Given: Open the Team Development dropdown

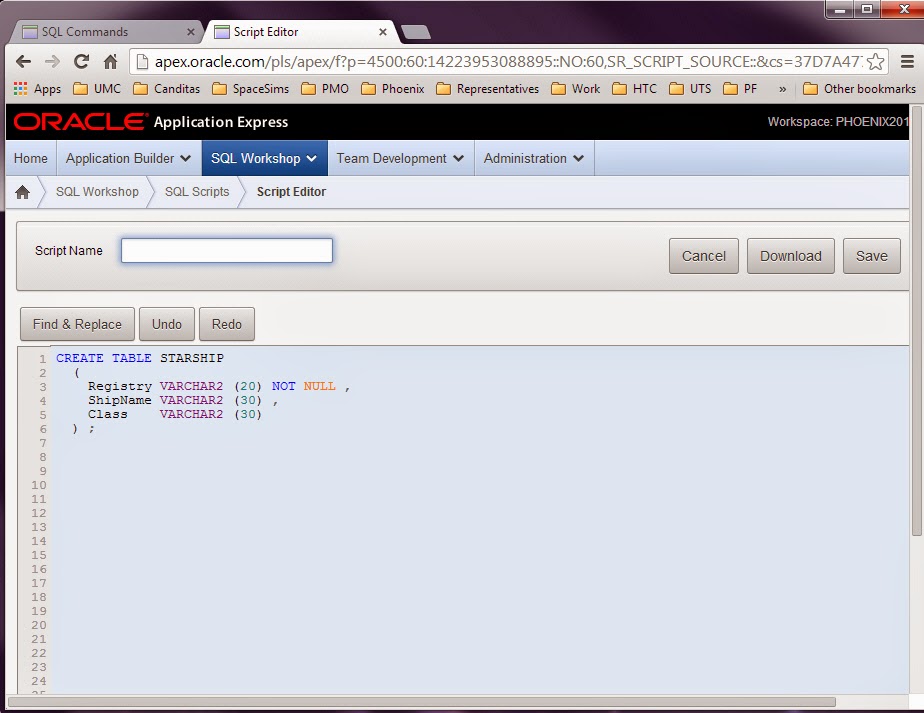Looking at the screenshot, I should [x=400, y=157].
